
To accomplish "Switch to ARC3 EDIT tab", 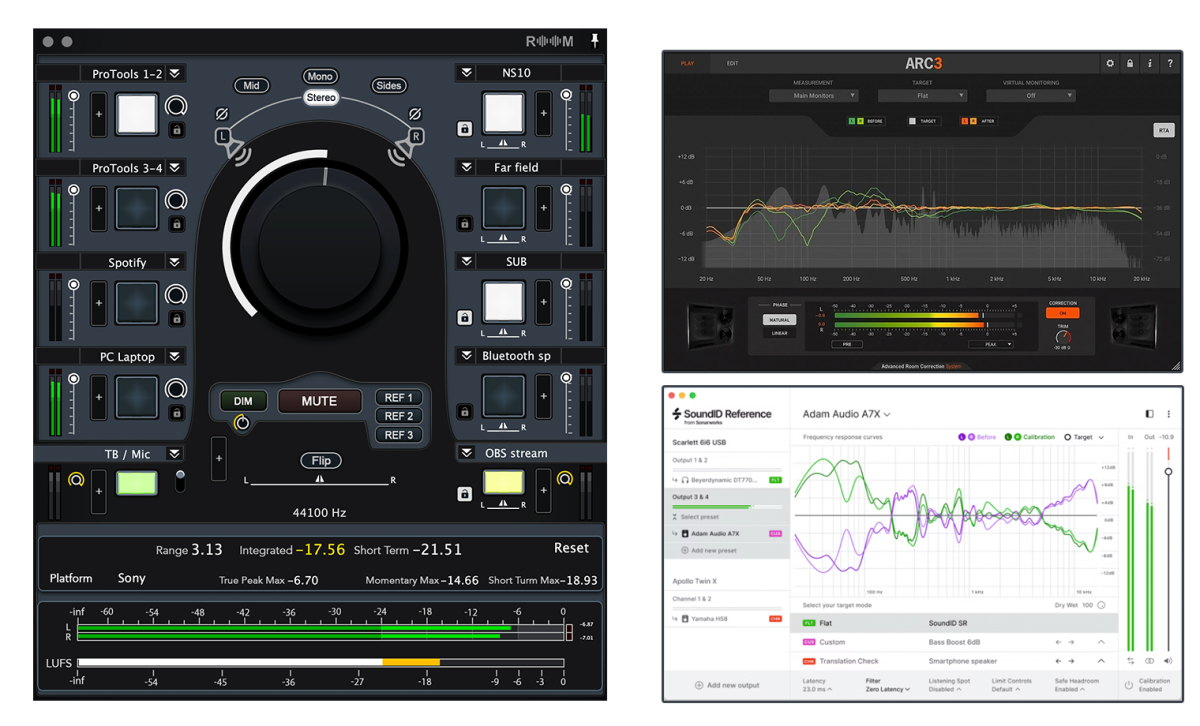I will pos(732,63).
